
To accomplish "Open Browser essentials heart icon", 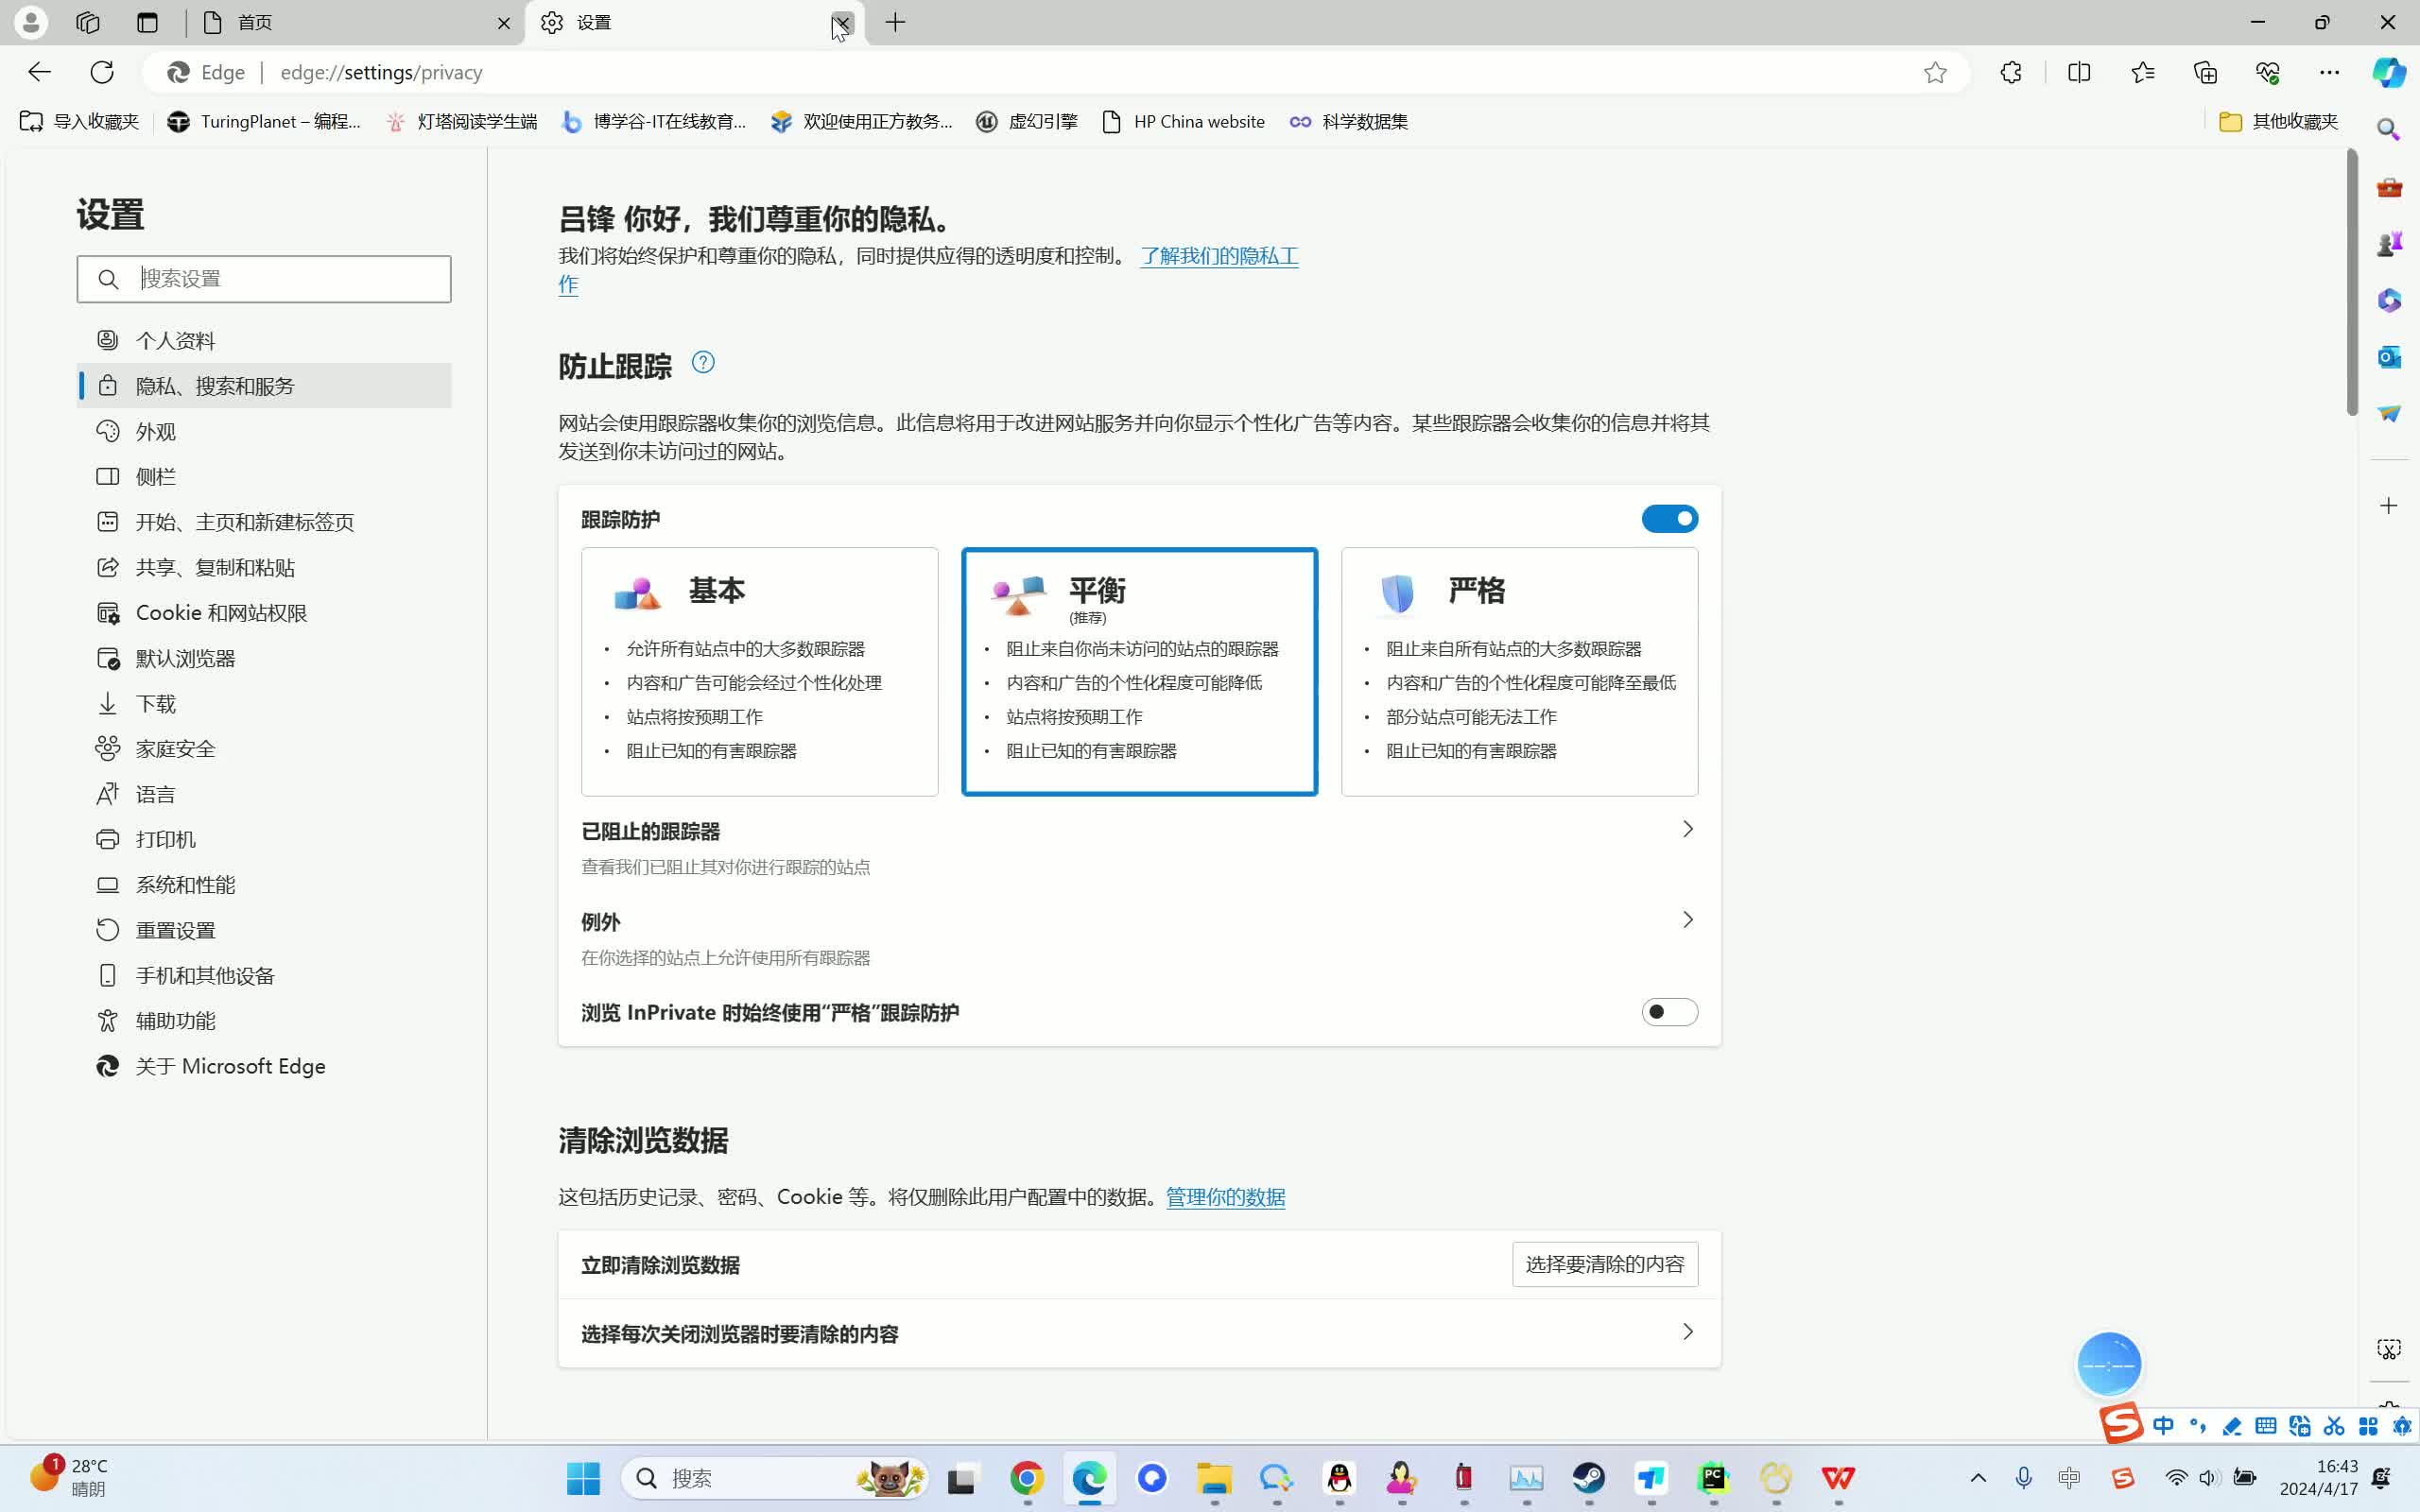I will 2268,72.
